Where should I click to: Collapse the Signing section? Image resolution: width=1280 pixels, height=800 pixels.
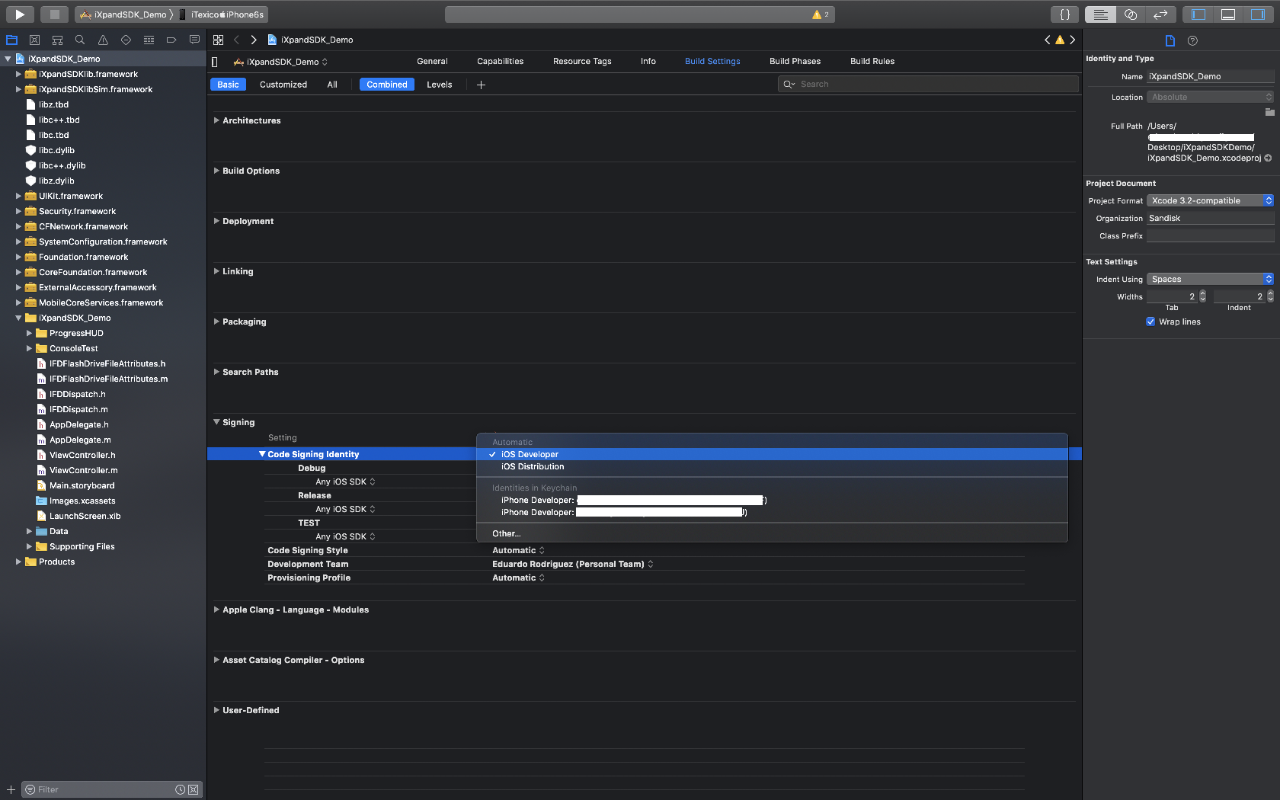[217, 422]
